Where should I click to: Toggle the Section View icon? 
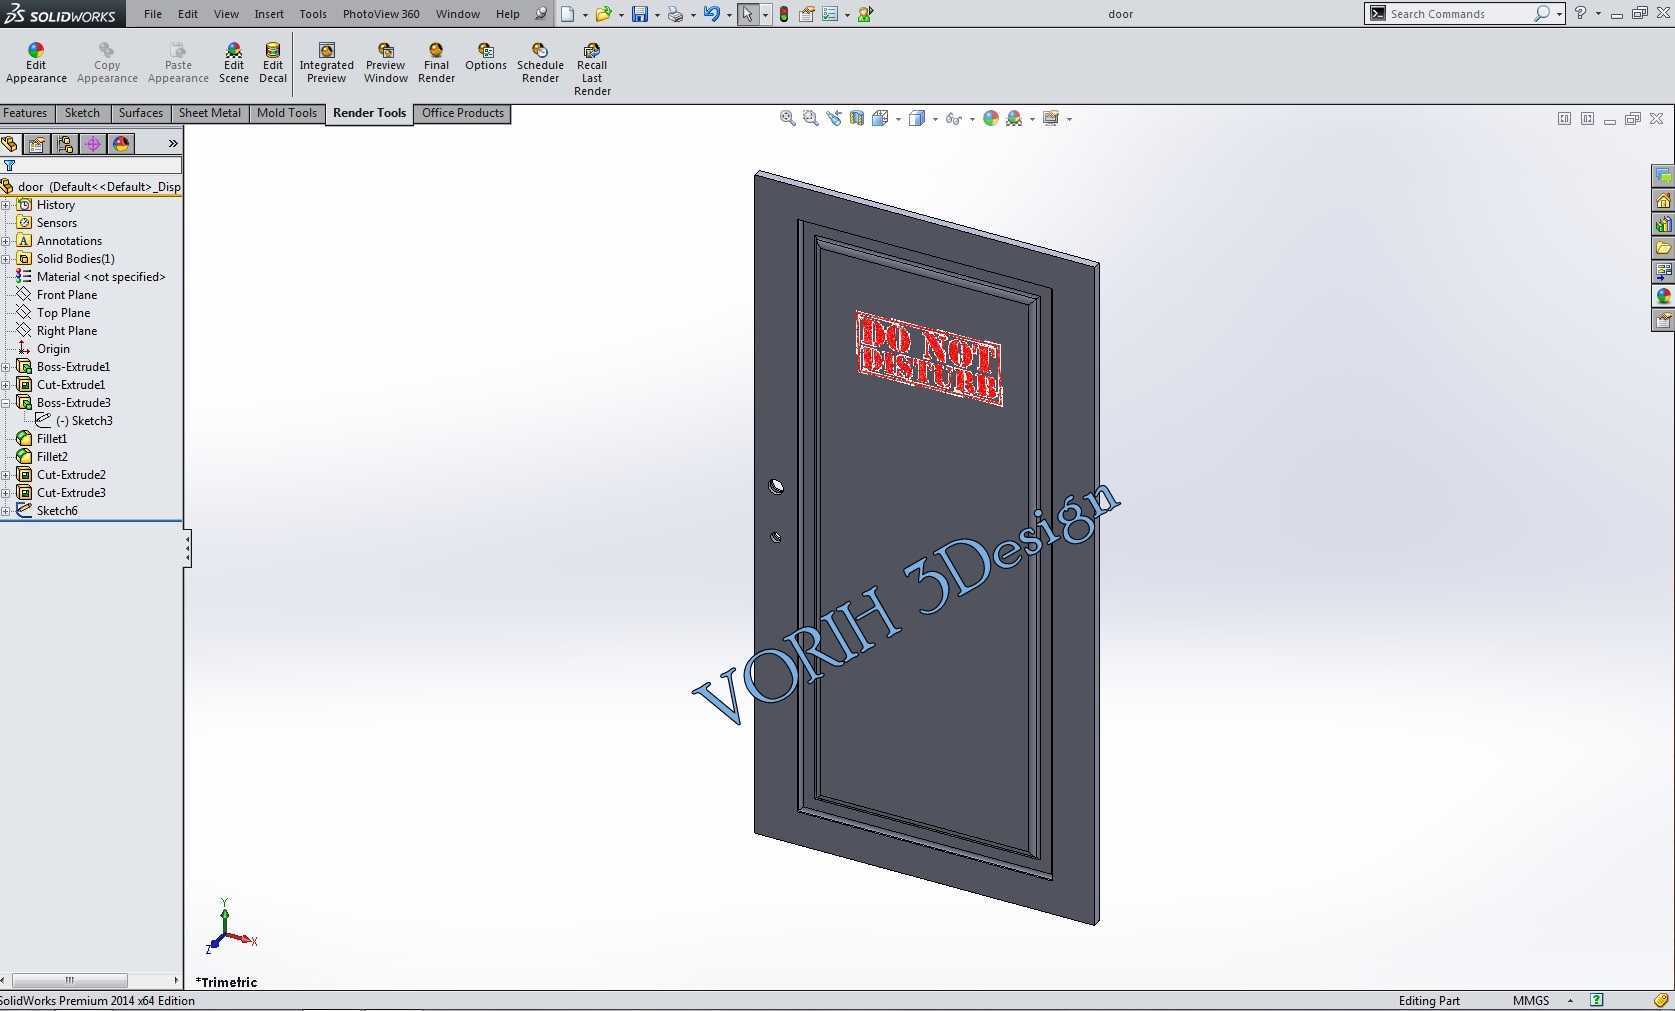857,118
